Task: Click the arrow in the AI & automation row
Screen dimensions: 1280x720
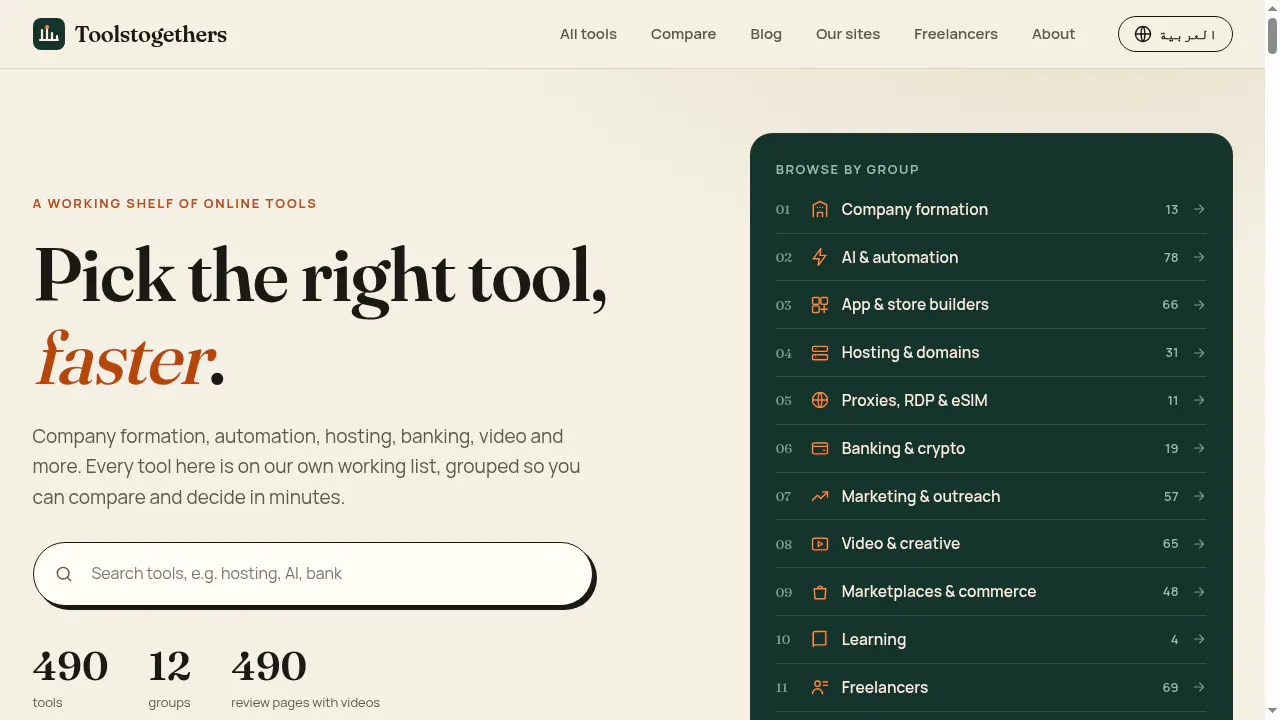Action: 1199,257
